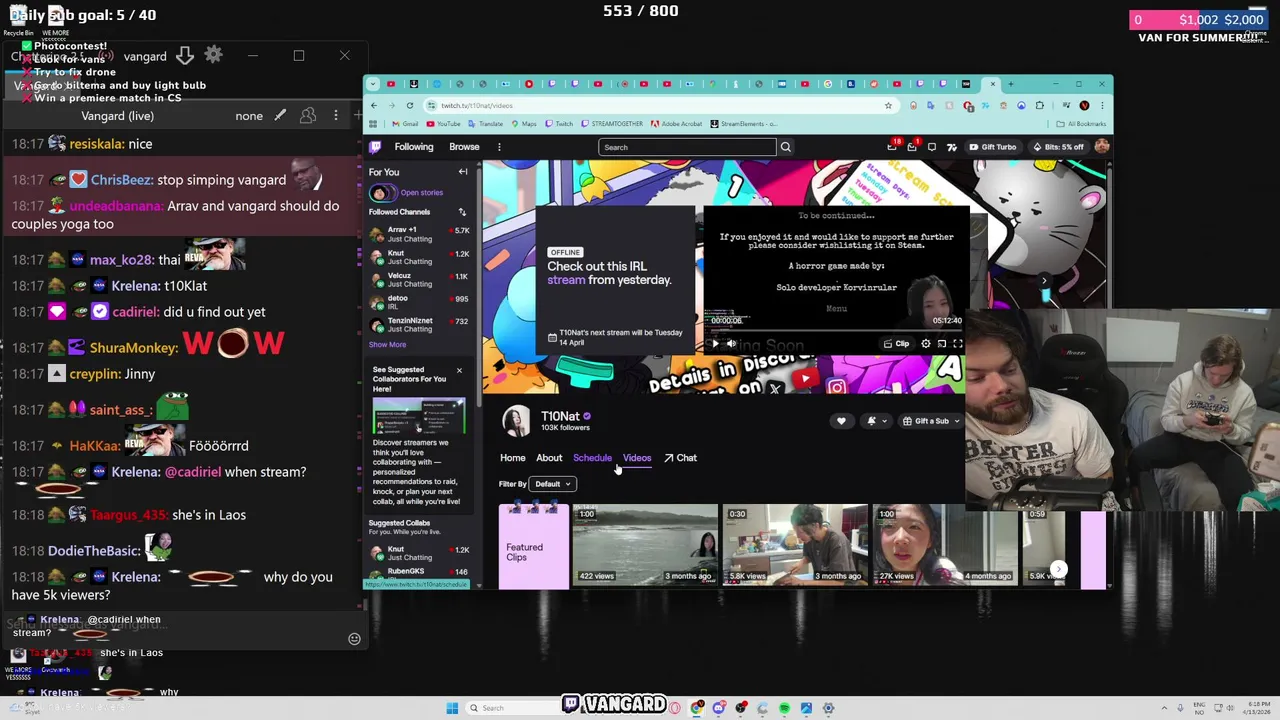Image resolution: width=1280 pixels, height=720 pixels.
Task: Click the T10Nat channel avatar
Action: coord(516,421)
